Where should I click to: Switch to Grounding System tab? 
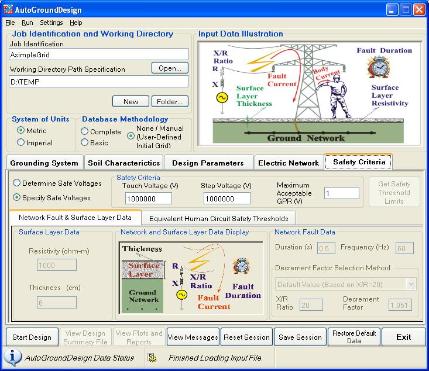(x=44, y=163)
